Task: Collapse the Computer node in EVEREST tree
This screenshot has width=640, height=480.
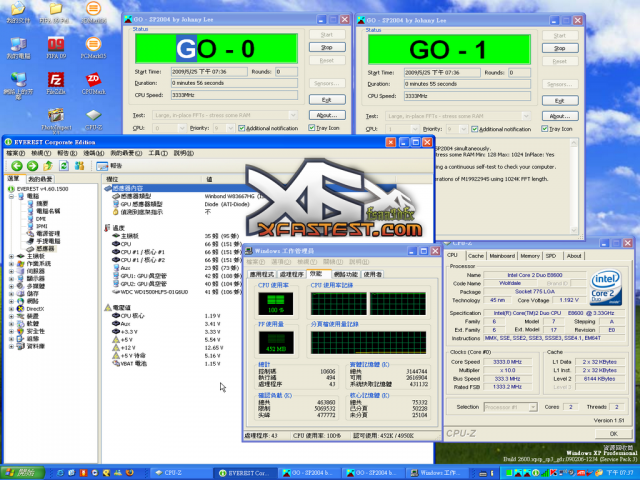Action: (11, 196)
